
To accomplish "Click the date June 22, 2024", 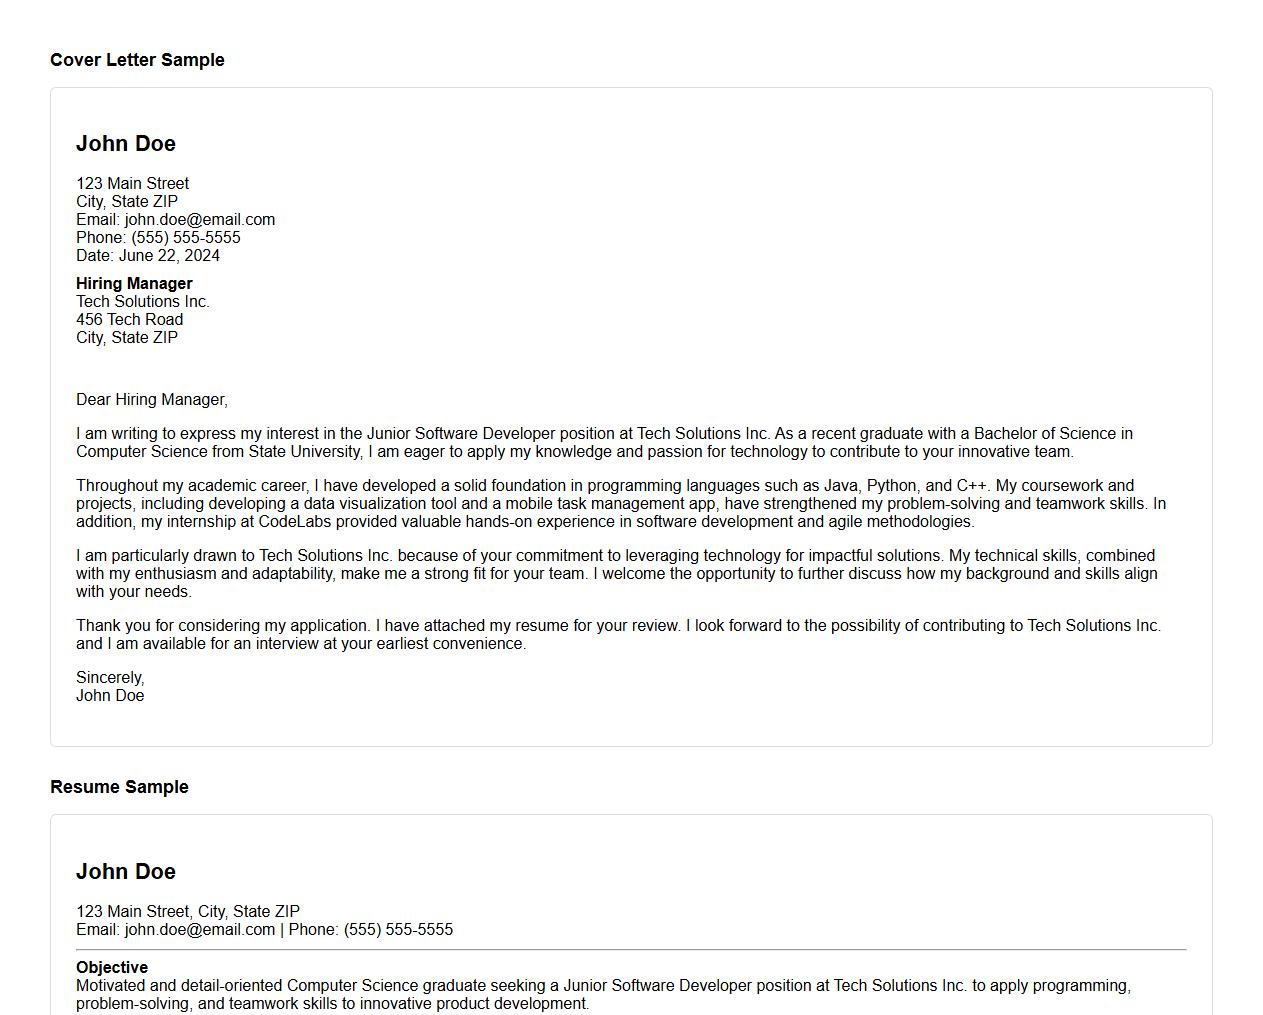I will [148, 256].
